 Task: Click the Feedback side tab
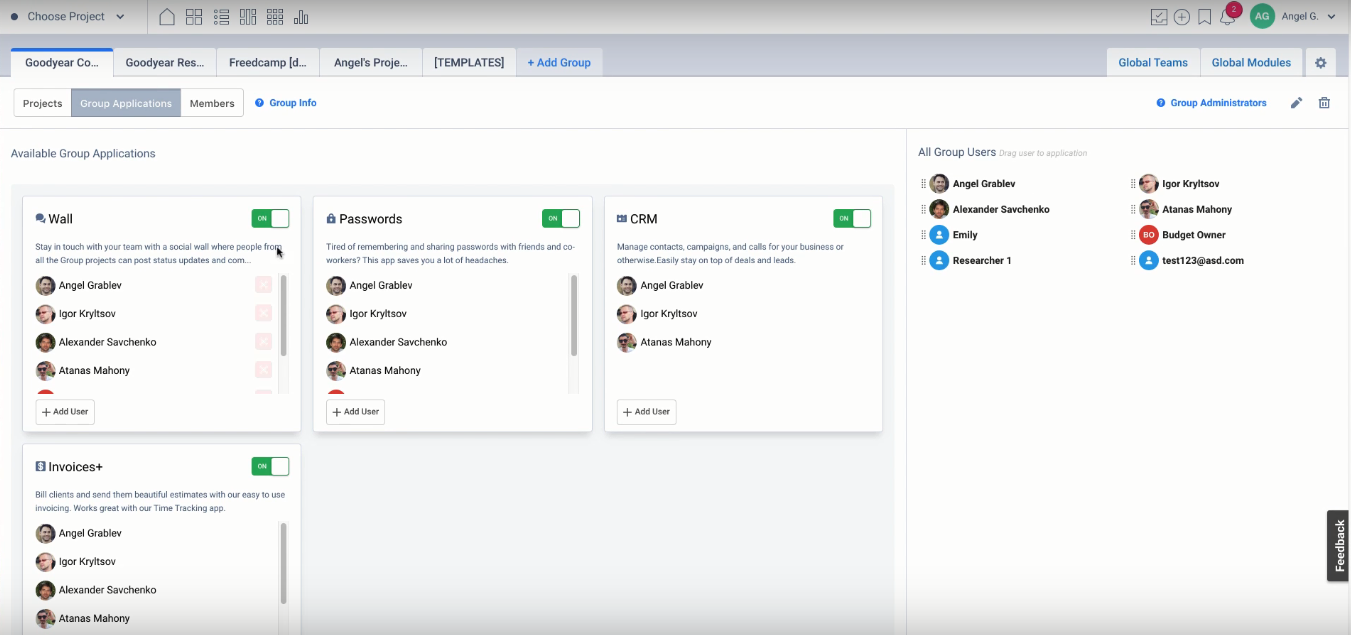[1339, 546]
